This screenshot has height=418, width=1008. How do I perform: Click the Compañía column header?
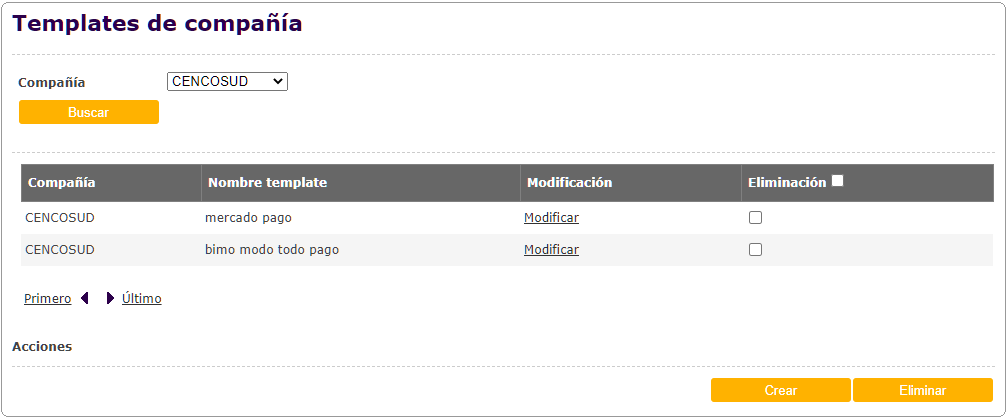[x=62, y=183]
